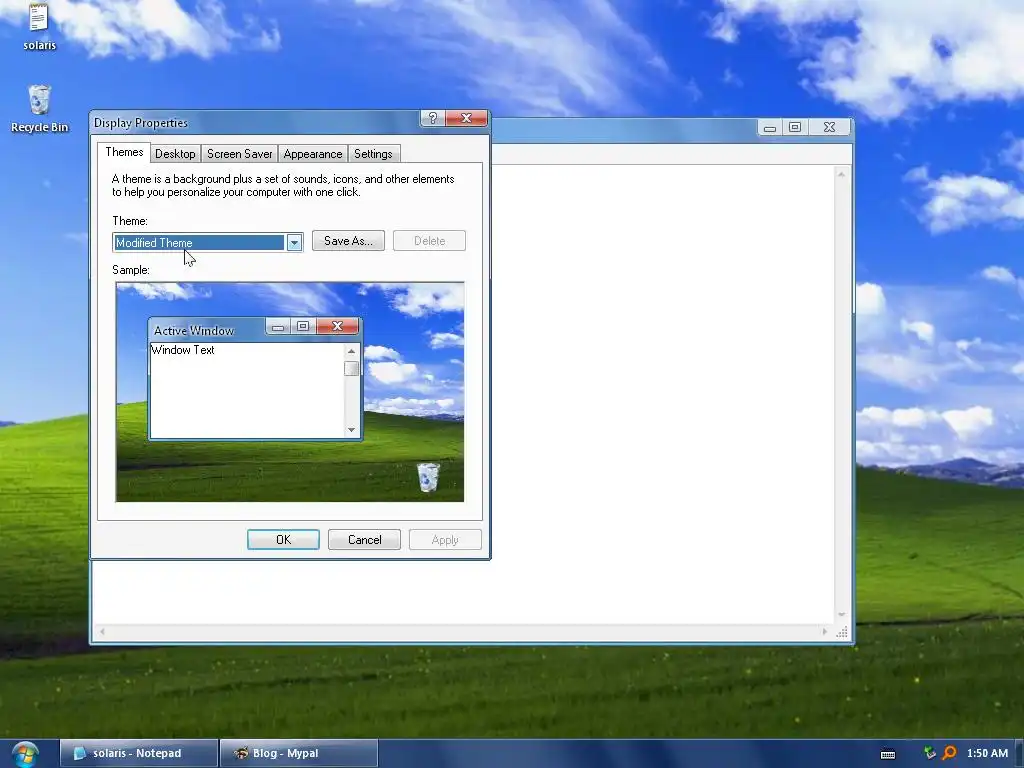Open the solaris file icon on desktop
The width and height of the screenshot is (1024, 768).
[x=39, y=26]
